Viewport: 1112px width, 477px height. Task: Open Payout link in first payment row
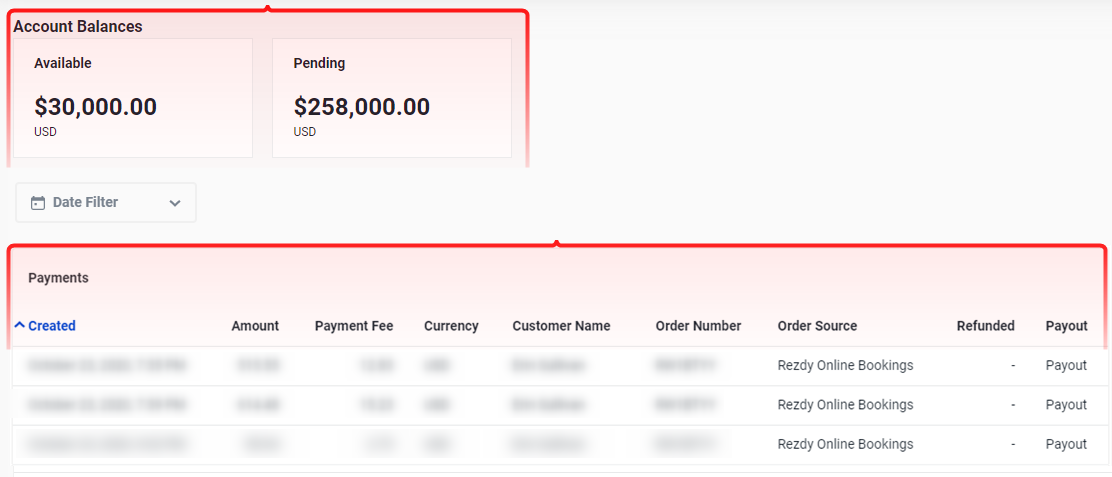click(1067, 366)
